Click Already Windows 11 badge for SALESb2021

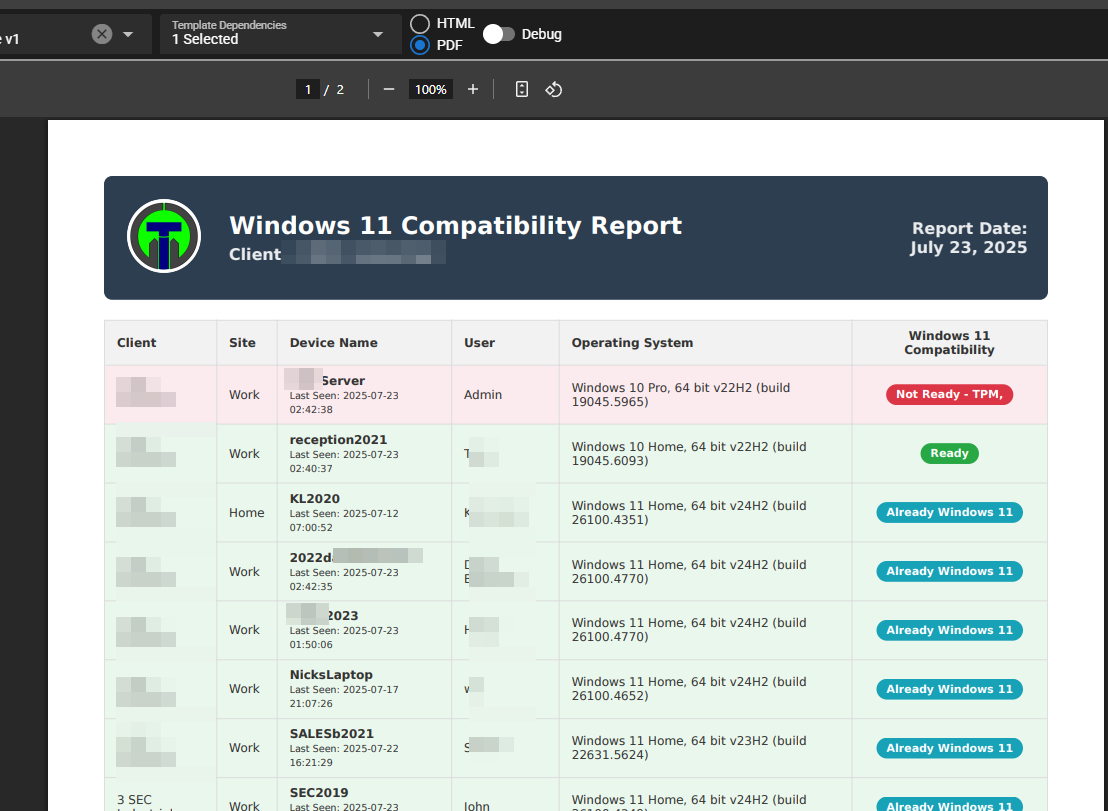[x=949, y=748]
